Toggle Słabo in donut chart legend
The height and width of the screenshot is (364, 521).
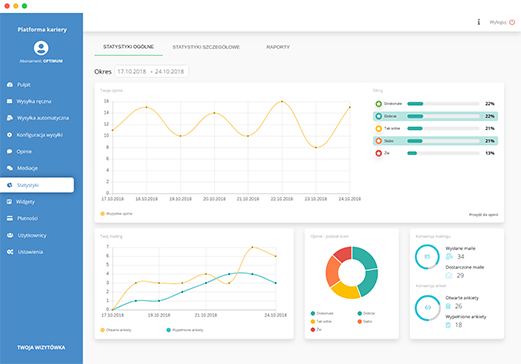(365, 321)
